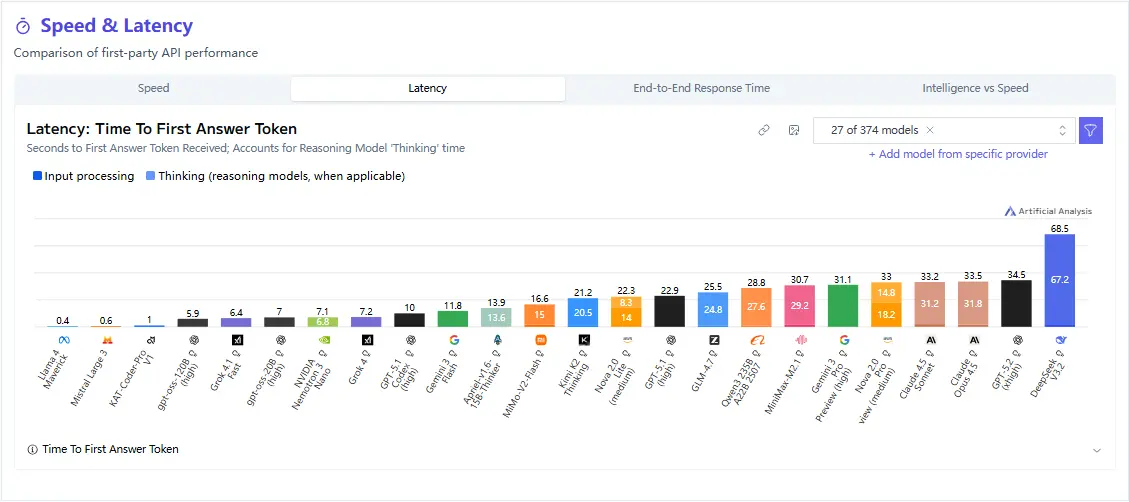
Task: Click the stopwatch icon beside Speed & Latency
Action: 23,27
